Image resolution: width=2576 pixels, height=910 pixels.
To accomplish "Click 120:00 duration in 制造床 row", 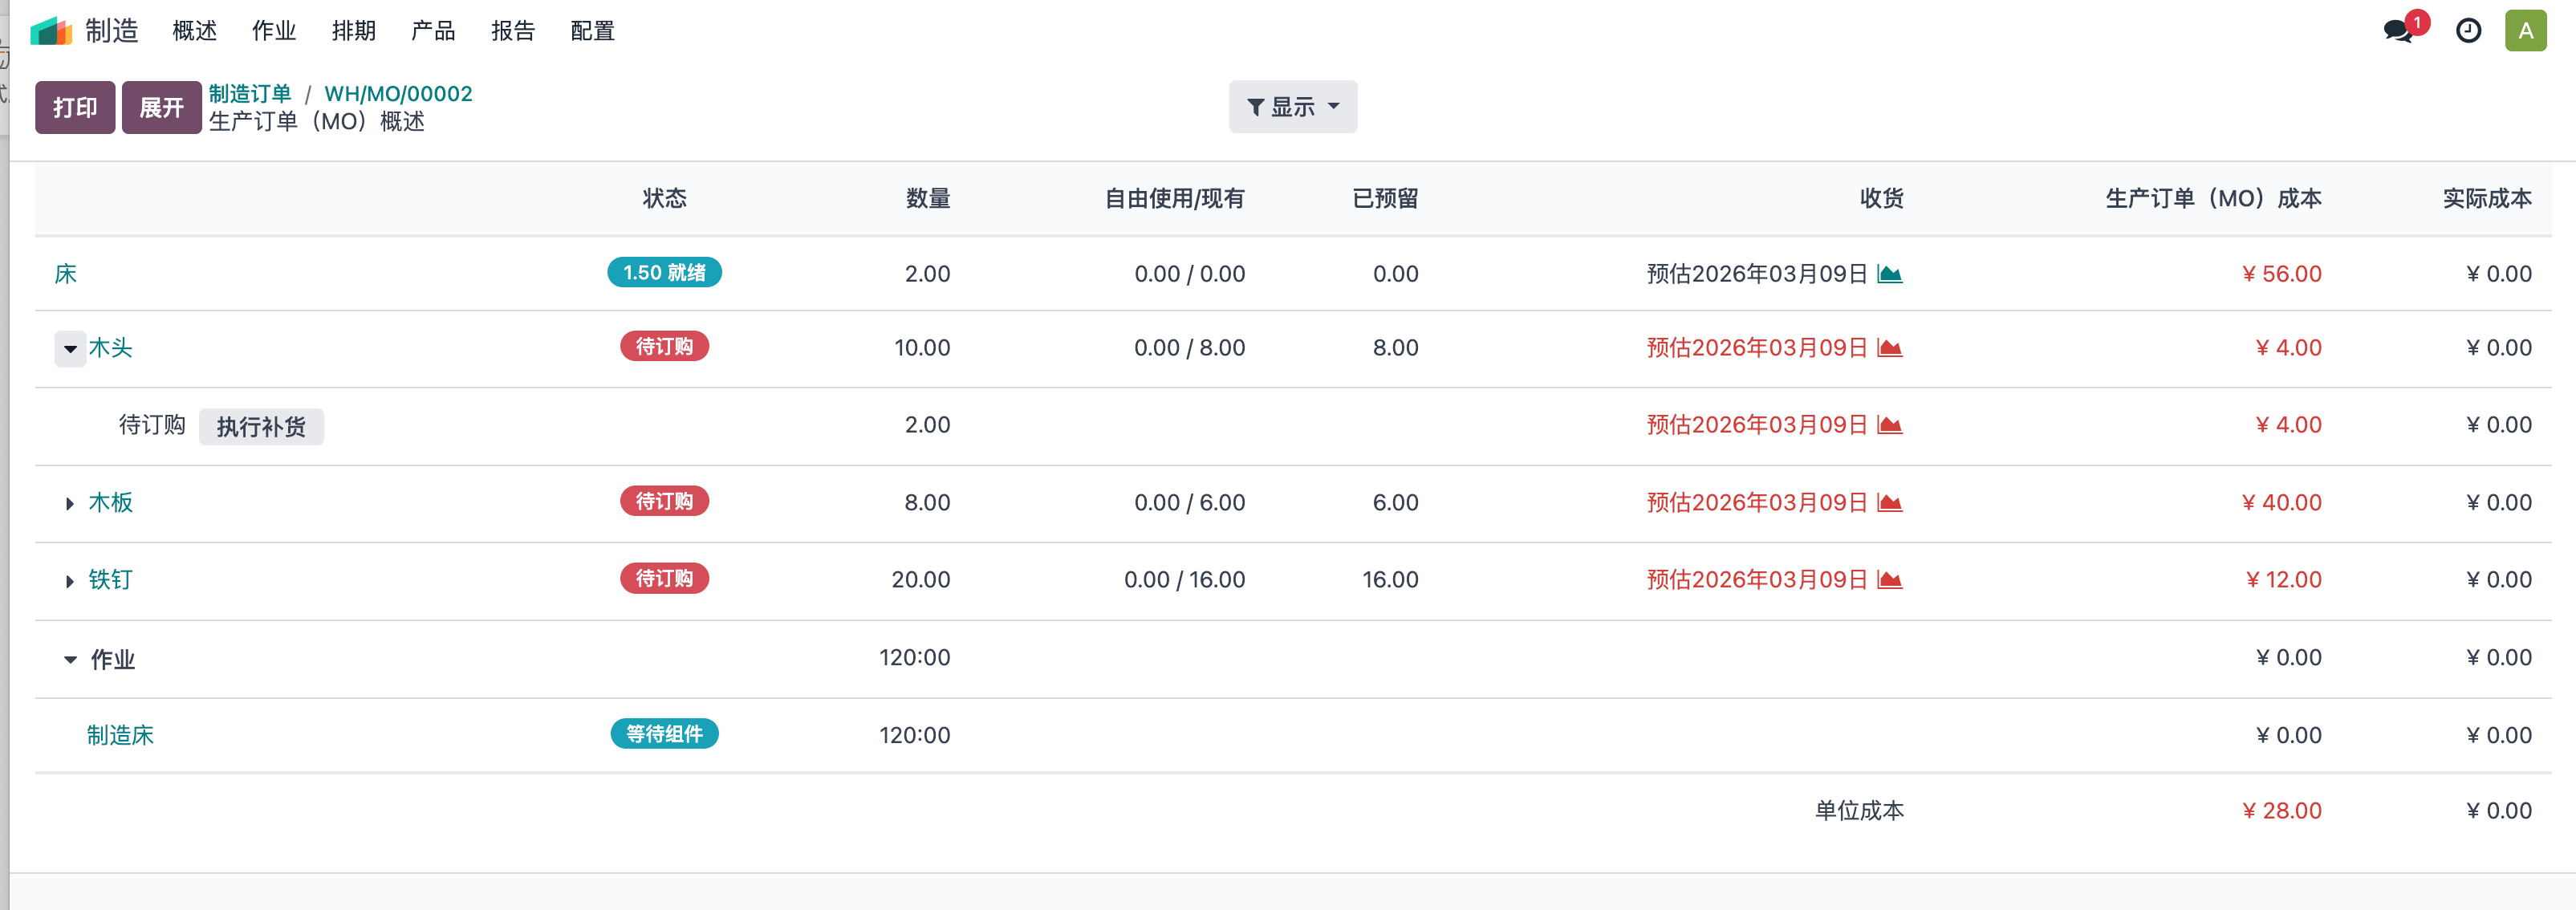I will [x=915, y=735].
